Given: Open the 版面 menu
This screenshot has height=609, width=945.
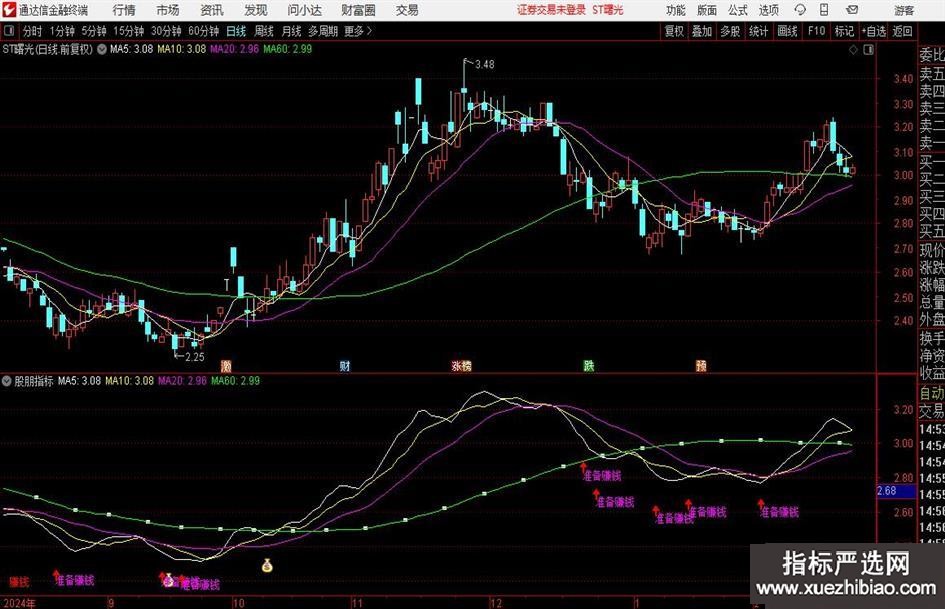Looking at the screenshot, I should tap(706, 10).
